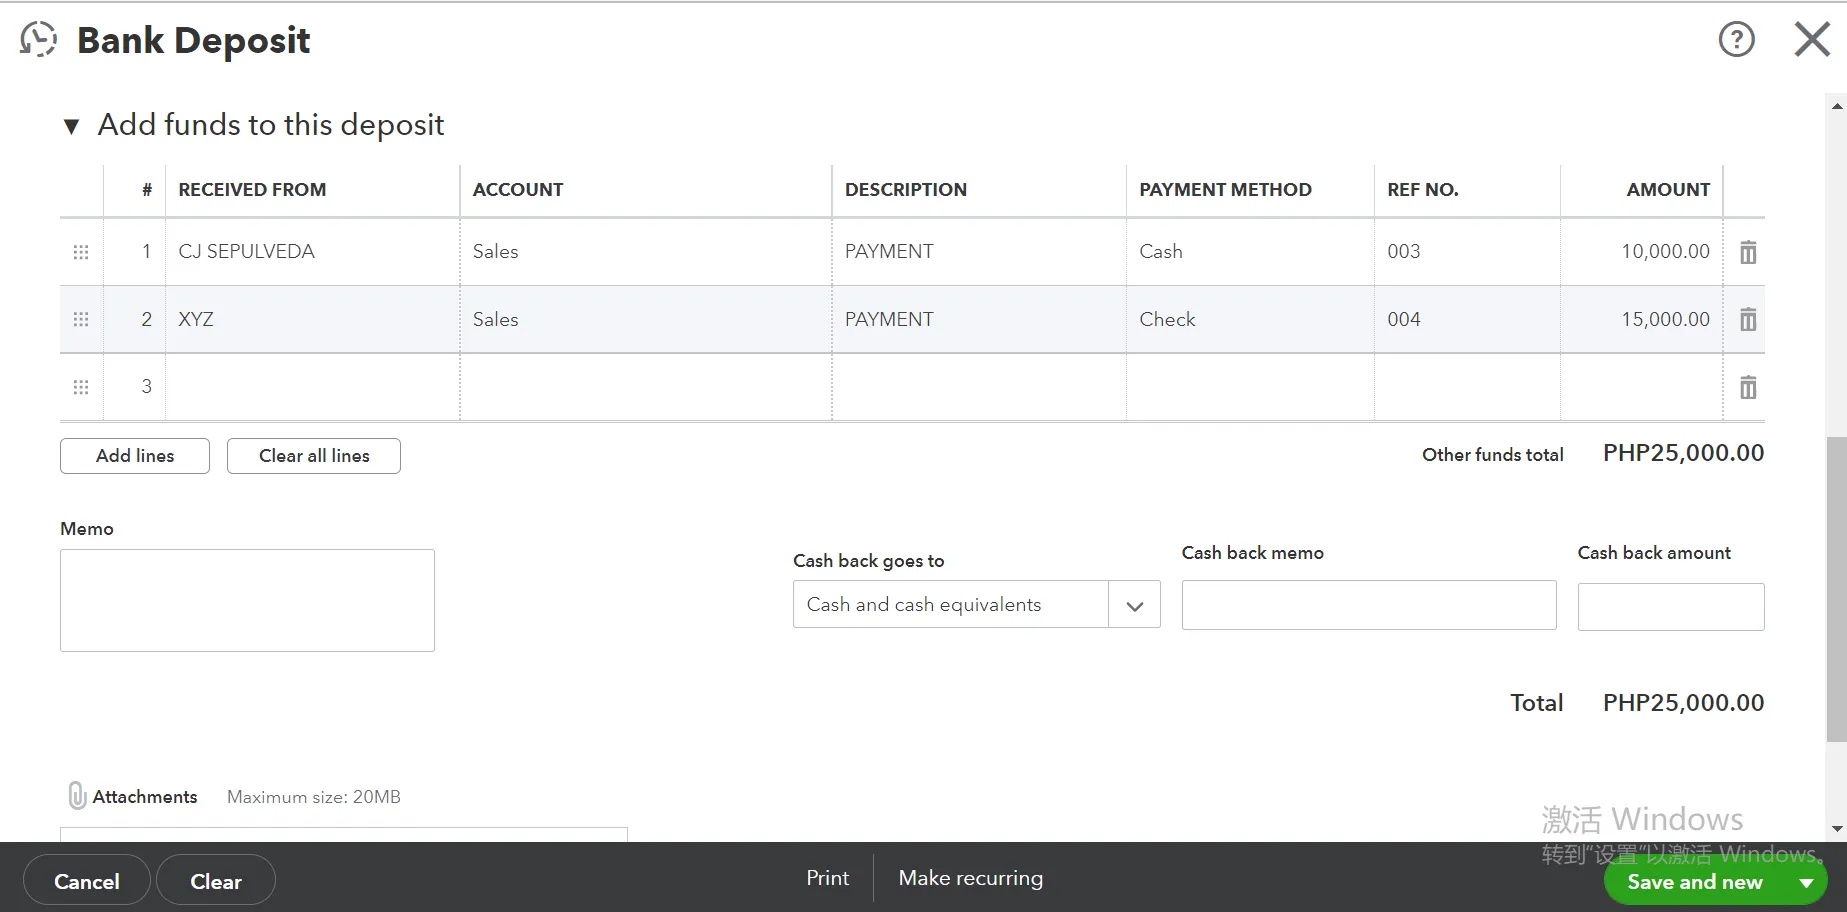Open the recent transactions history icon

pos(39,40)
